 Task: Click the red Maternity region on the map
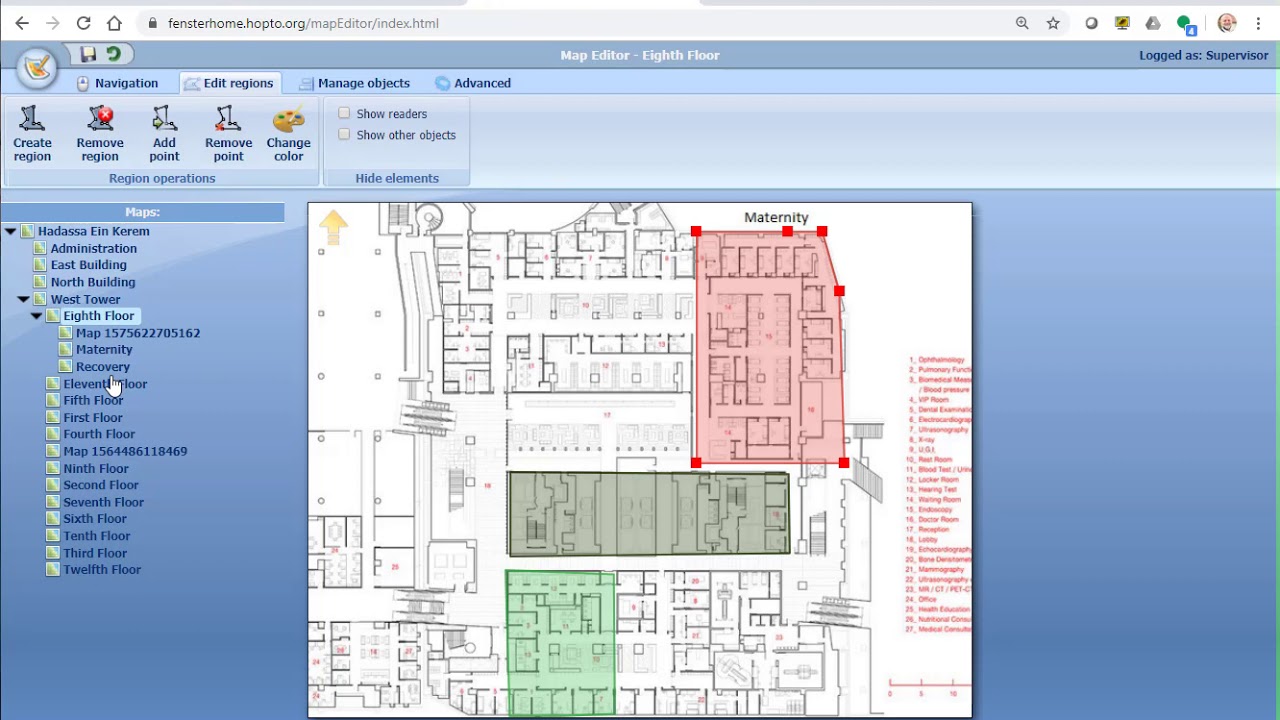coord(768,345)
